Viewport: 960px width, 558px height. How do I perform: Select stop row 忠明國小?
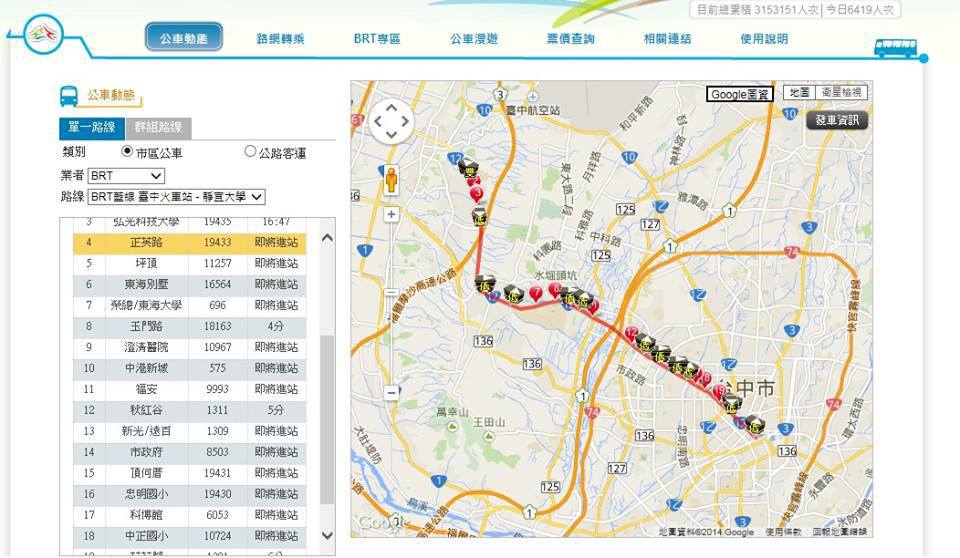point(189,494)
